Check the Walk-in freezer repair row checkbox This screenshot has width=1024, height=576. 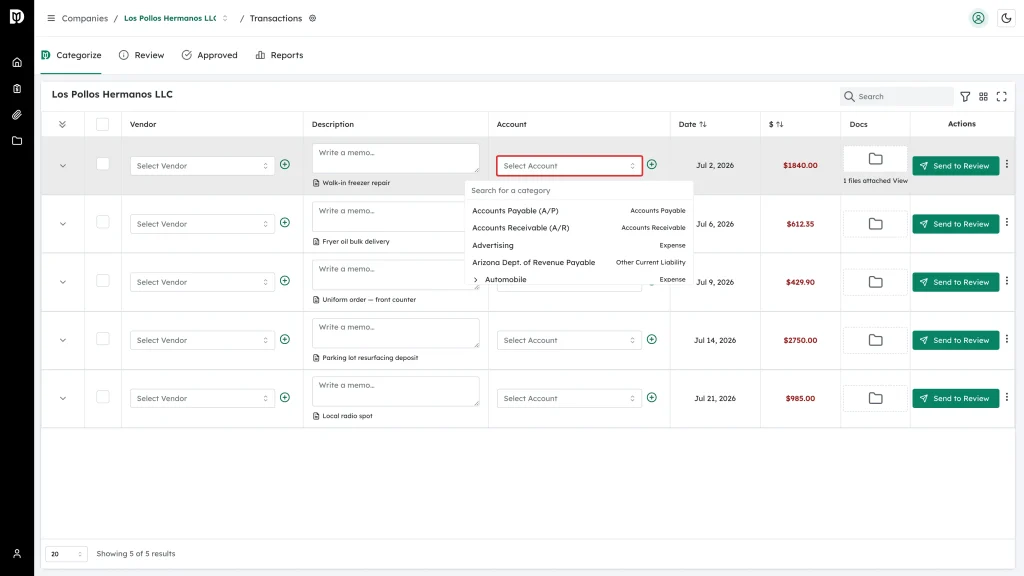(x=103, y=164)
